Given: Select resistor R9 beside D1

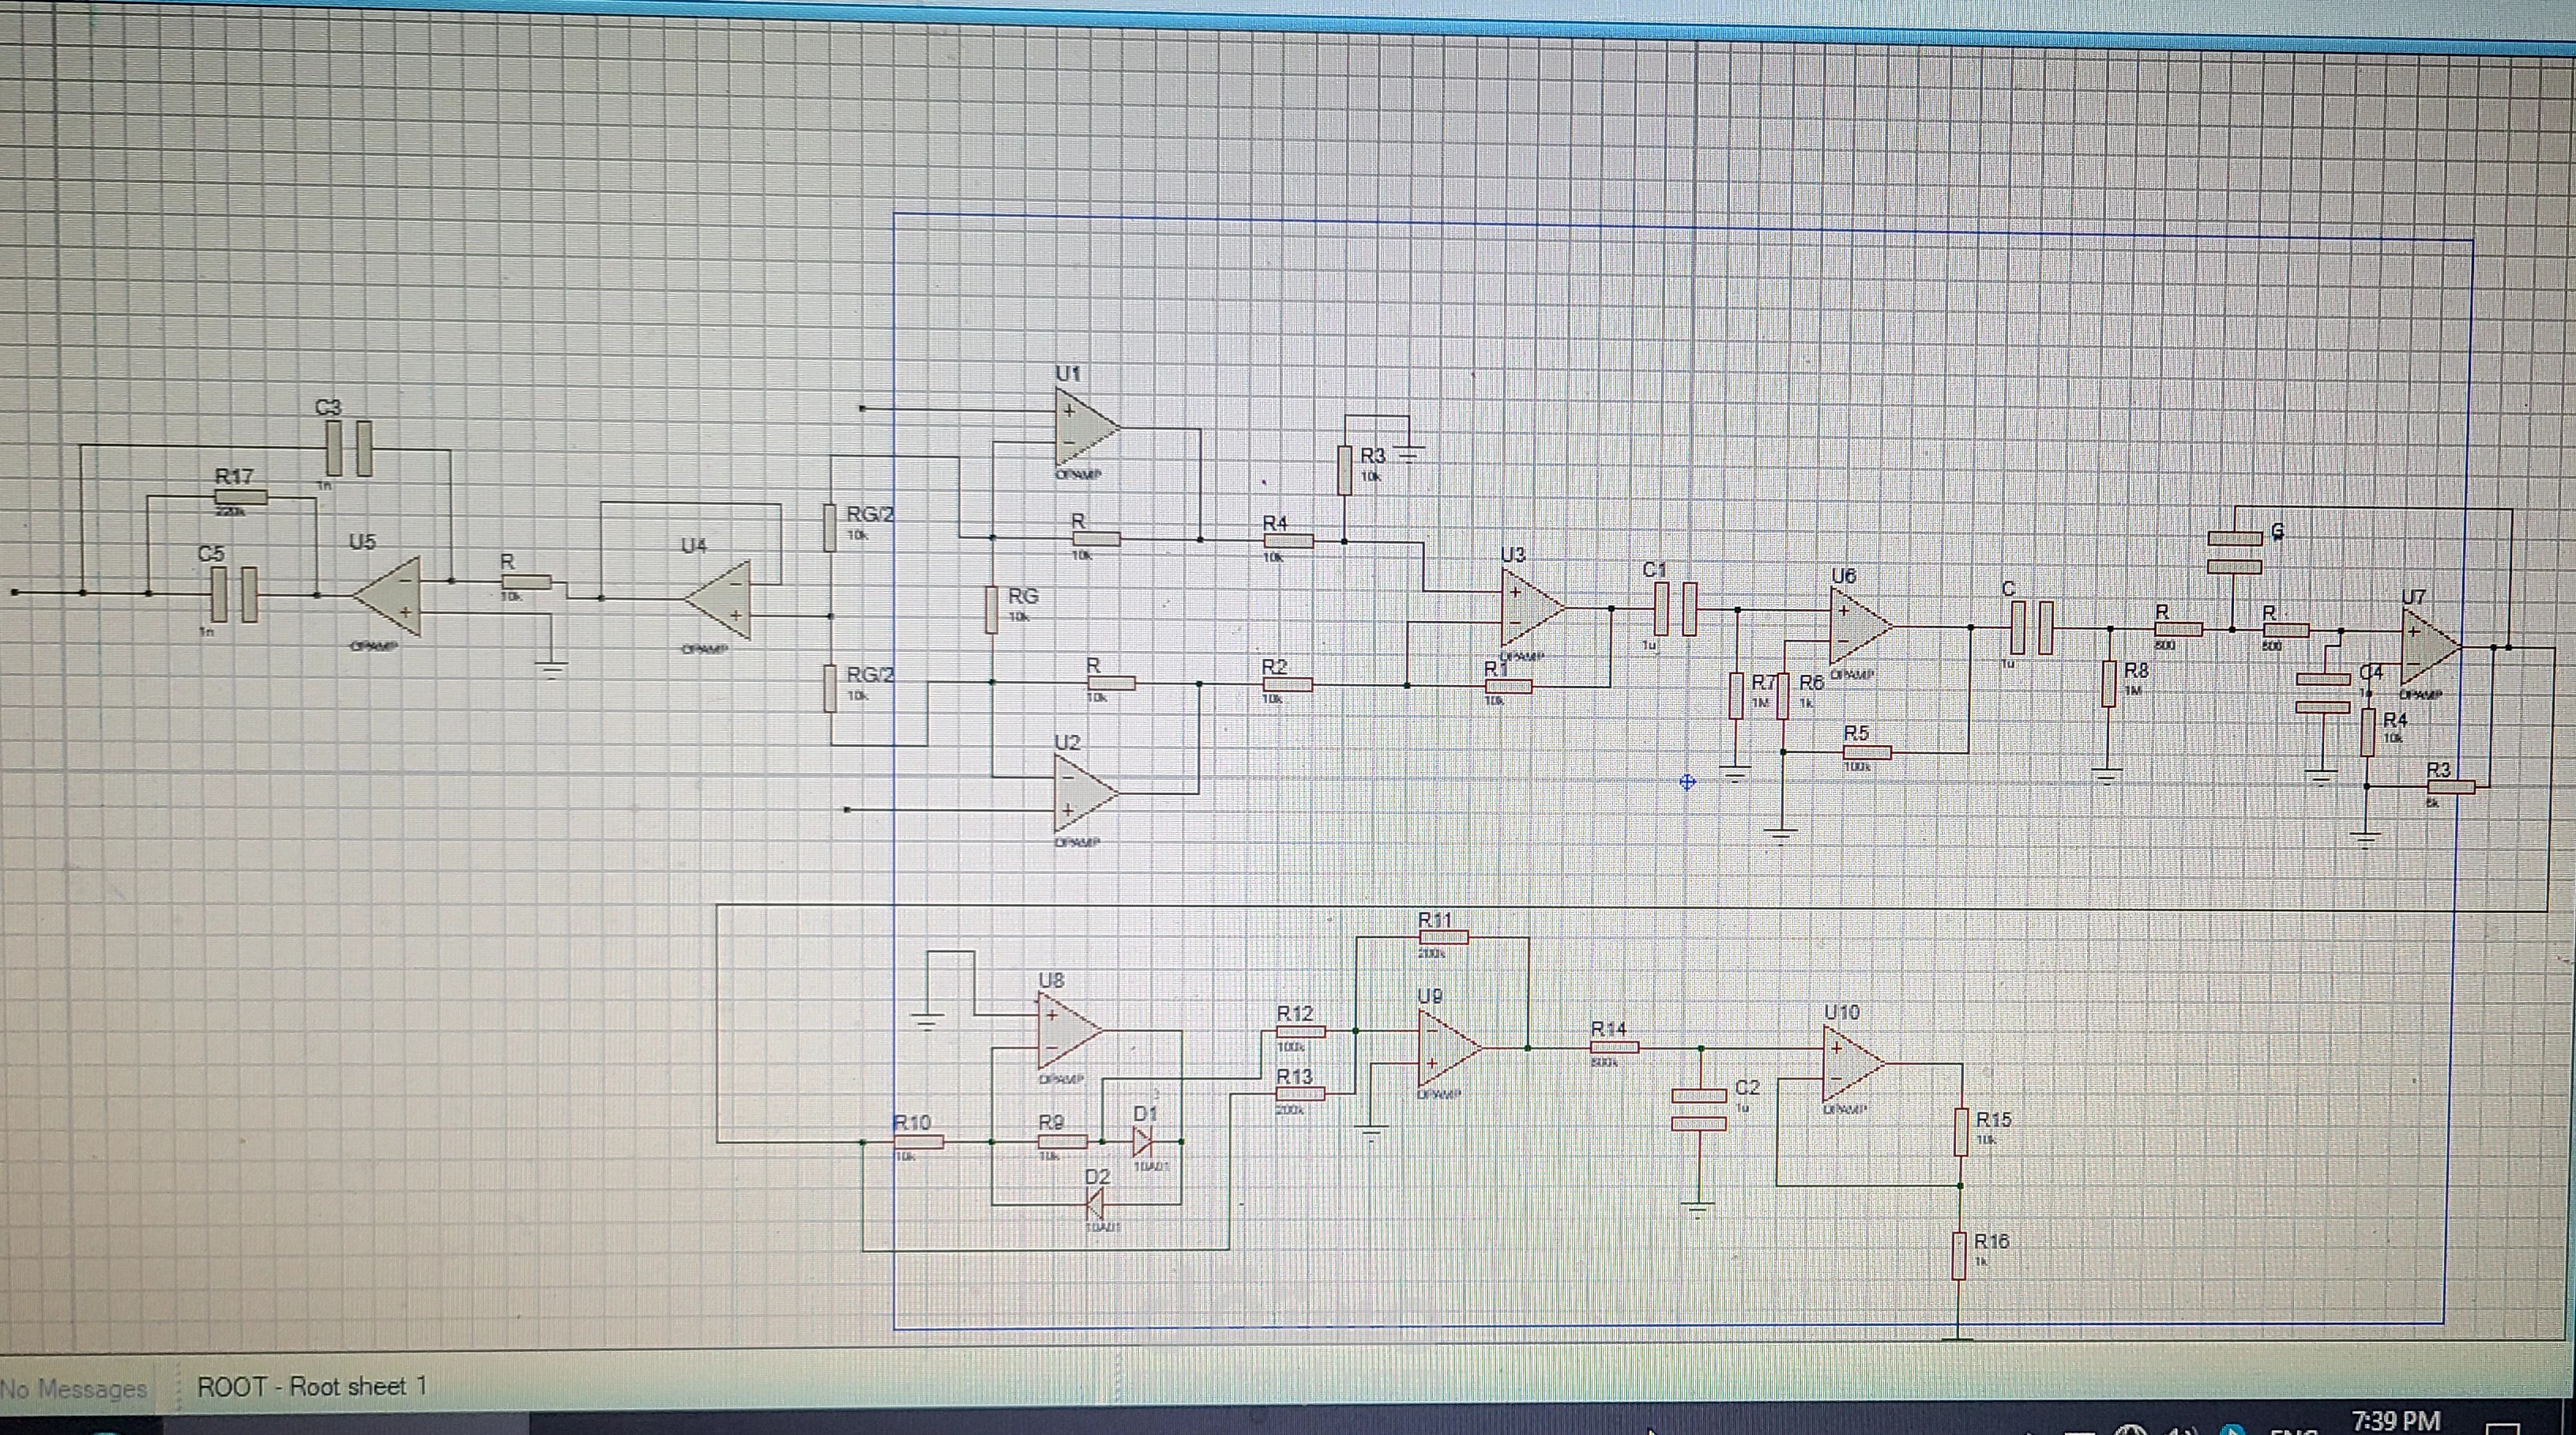Looking at the screenshot, I should (x=1062, y=1141).
